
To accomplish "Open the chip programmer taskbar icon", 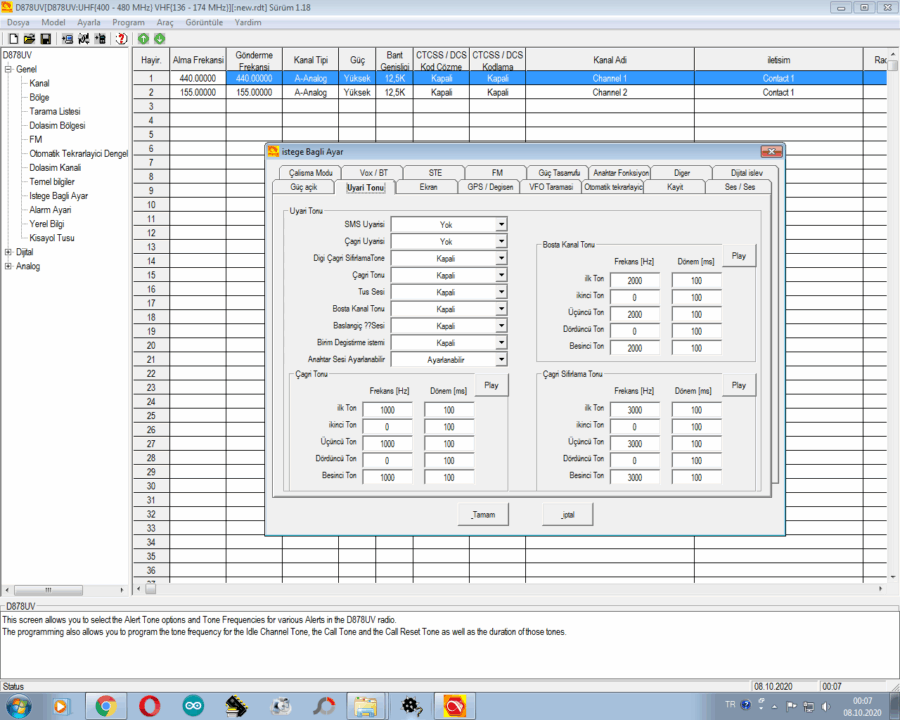I will 236,706.
